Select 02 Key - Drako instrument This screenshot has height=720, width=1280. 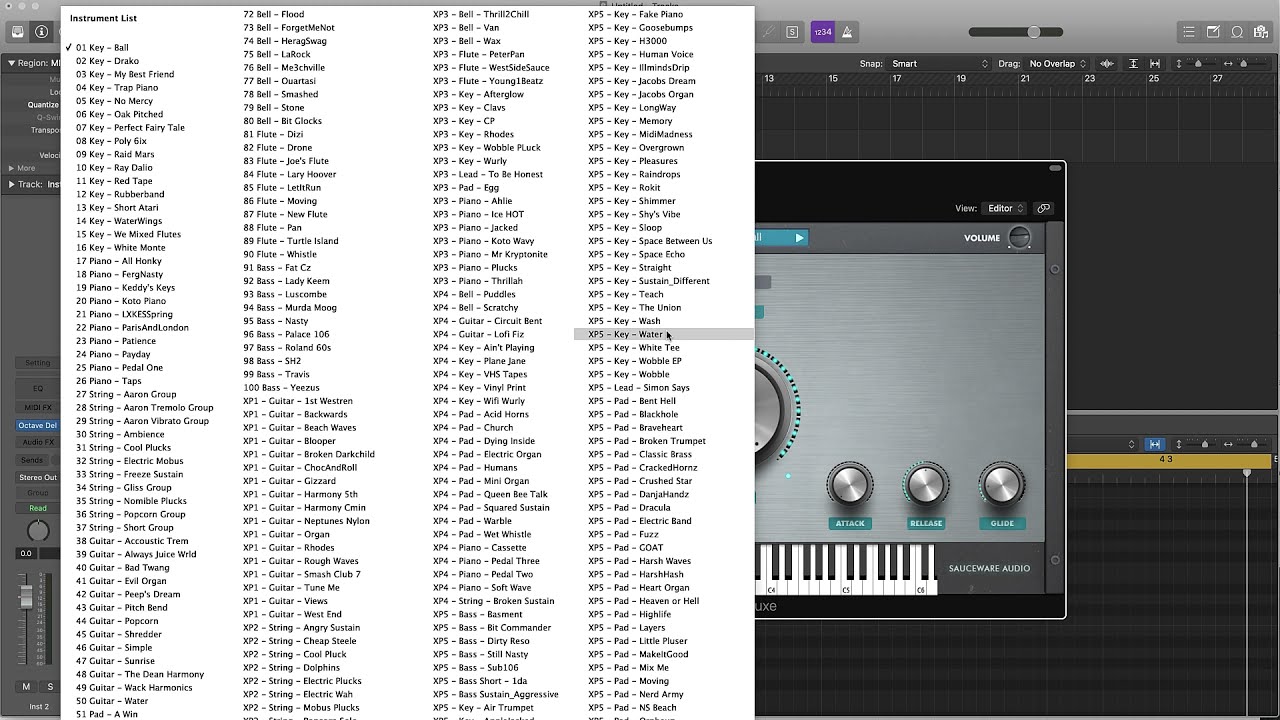pos(107,61)
